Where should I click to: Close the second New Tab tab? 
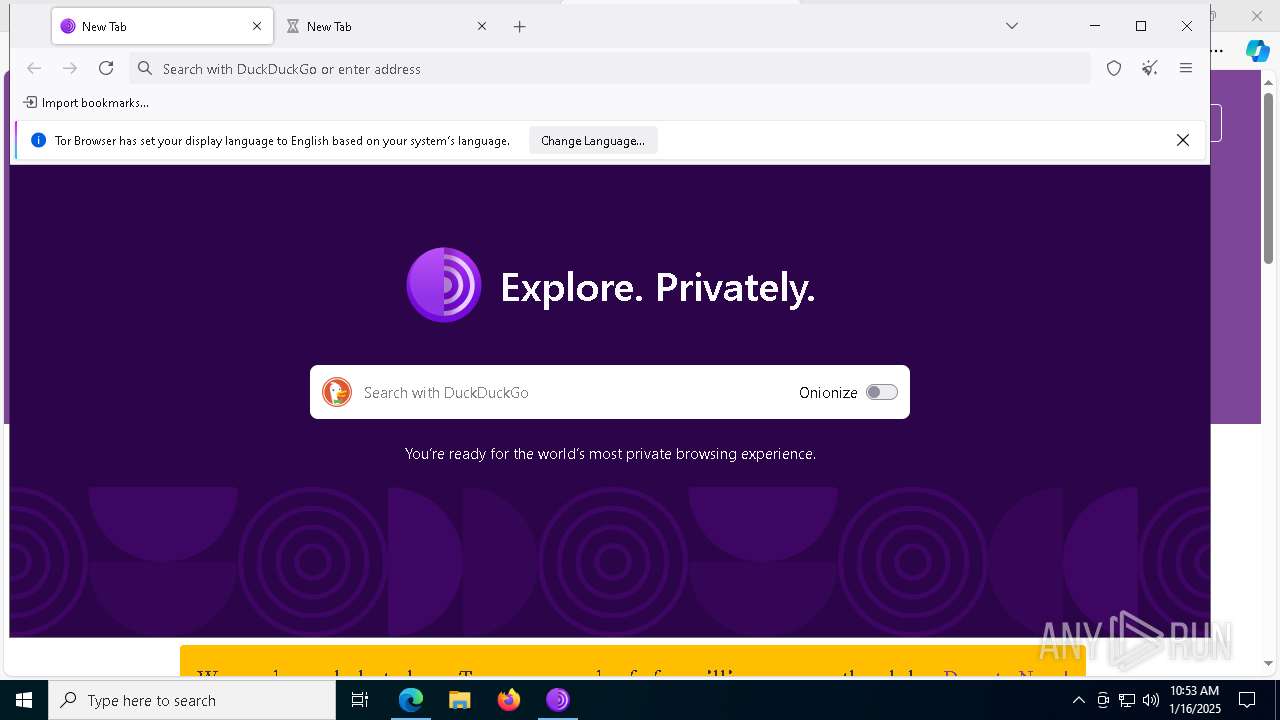[x=482, y=27]
